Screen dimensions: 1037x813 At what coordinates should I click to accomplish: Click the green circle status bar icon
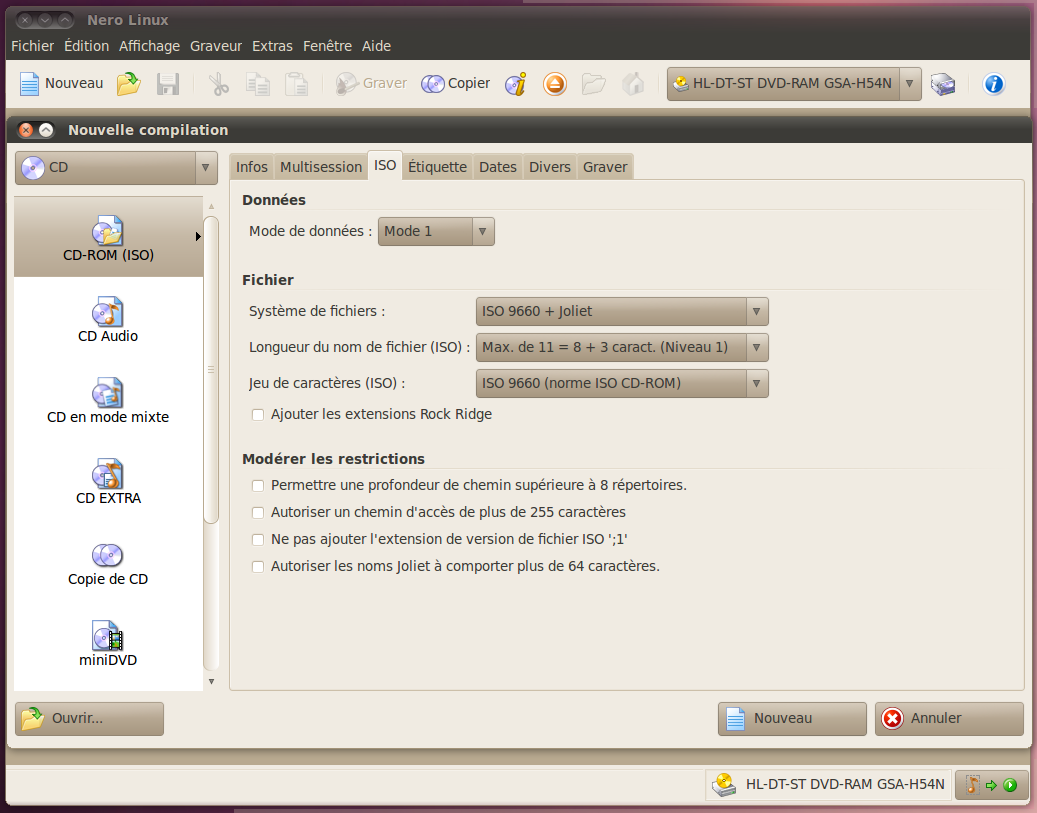tap(1010, 785)
